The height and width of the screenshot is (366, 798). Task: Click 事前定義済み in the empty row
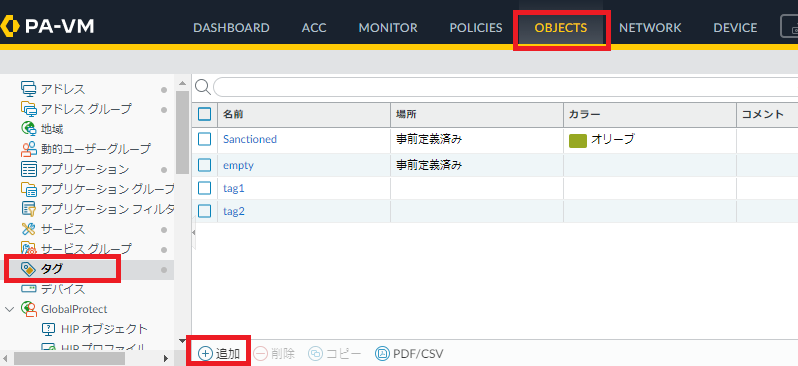coord(429,165)
